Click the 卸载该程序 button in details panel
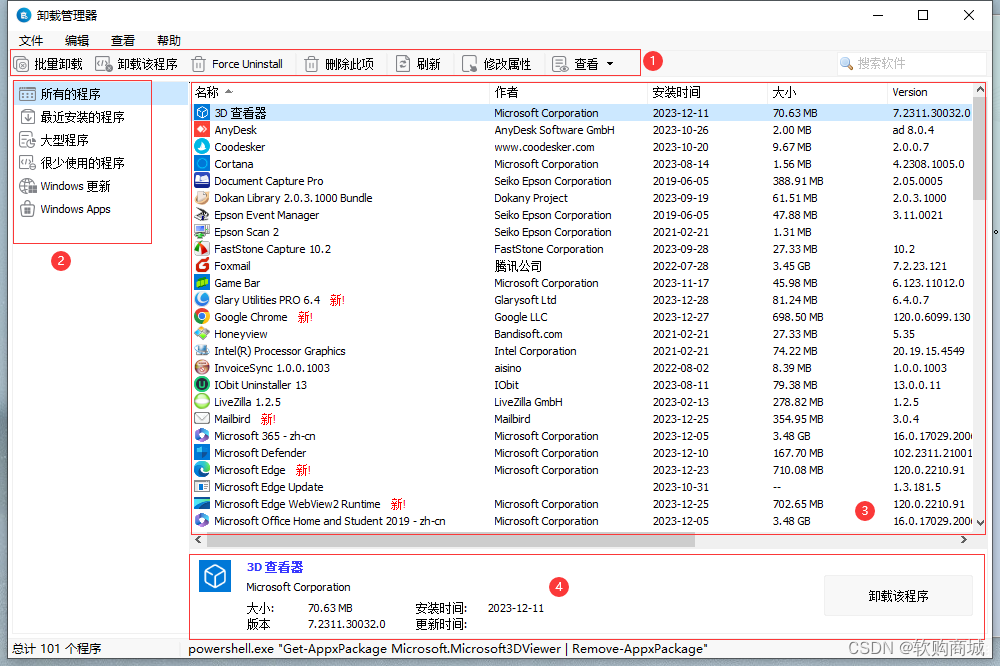Screen dimensions: 1000x666 coord(897,595)
